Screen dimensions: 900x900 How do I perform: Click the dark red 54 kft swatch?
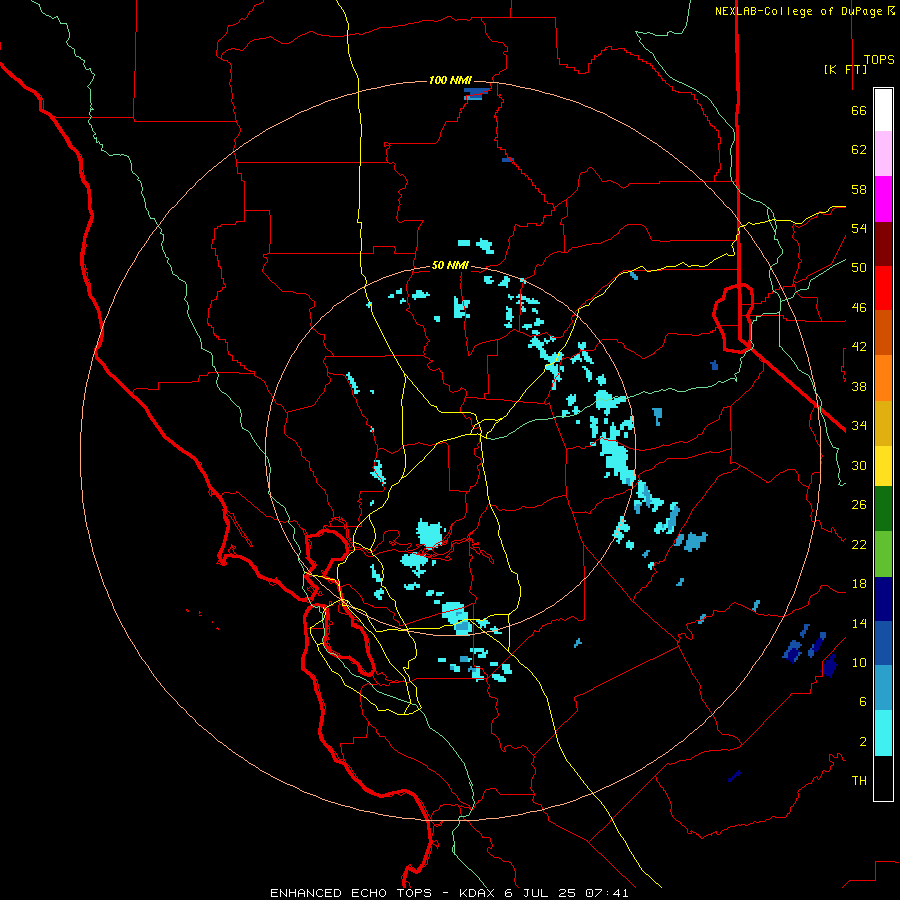883,244
